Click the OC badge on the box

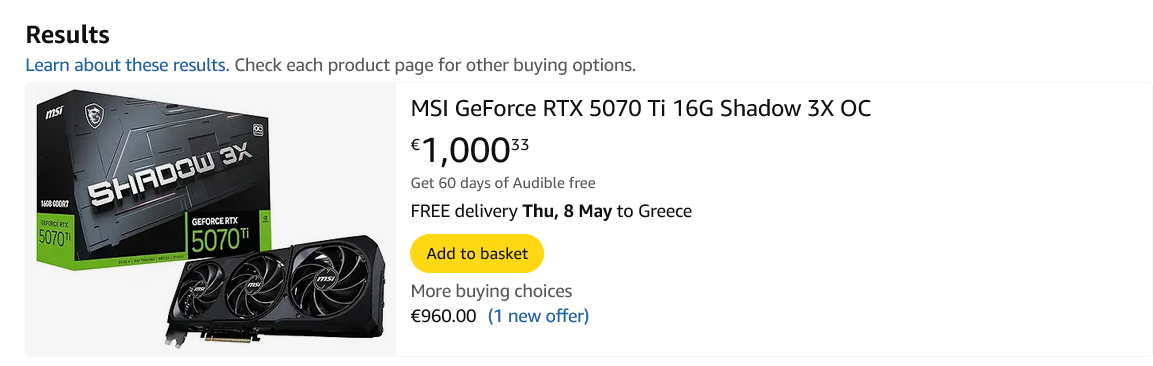click(257, 129)
